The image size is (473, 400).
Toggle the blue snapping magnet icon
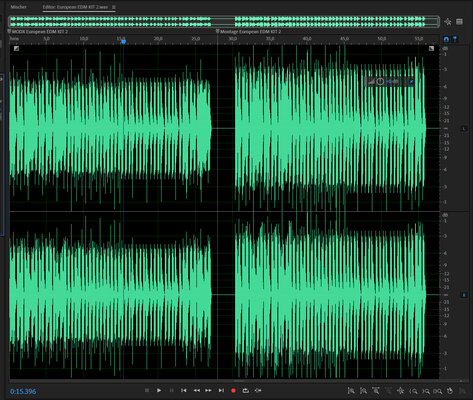pyautogui.click(x=446, y=39)
